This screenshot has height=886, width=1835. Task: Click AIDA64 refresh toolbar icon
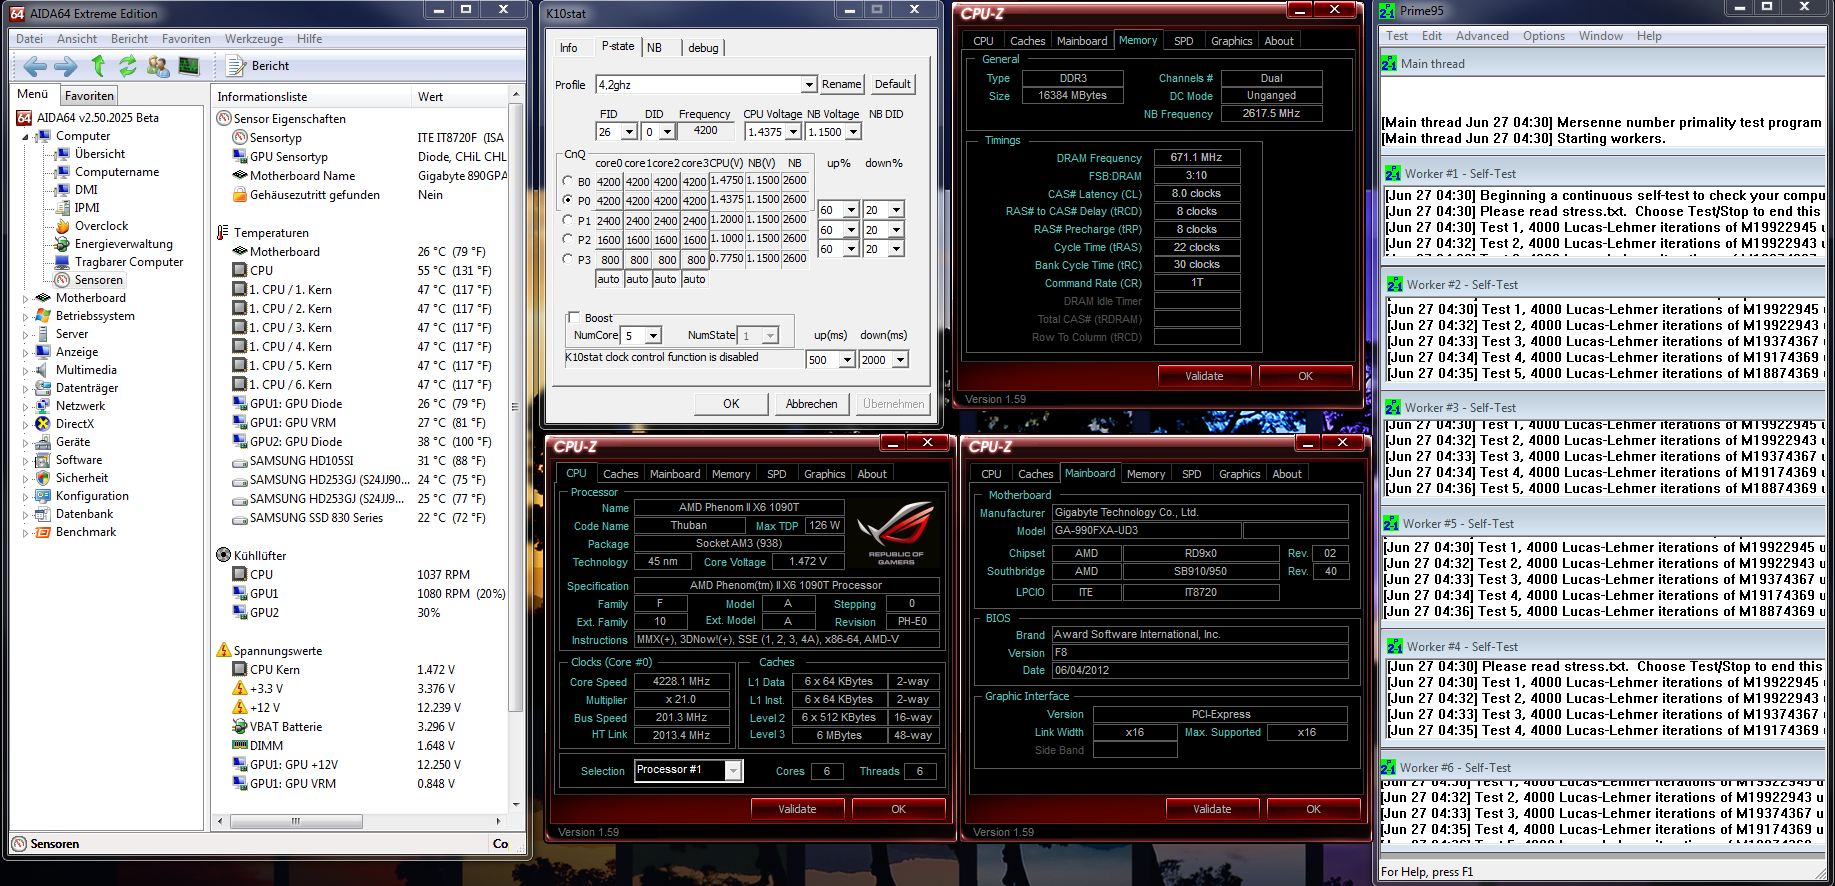[128, 66]
